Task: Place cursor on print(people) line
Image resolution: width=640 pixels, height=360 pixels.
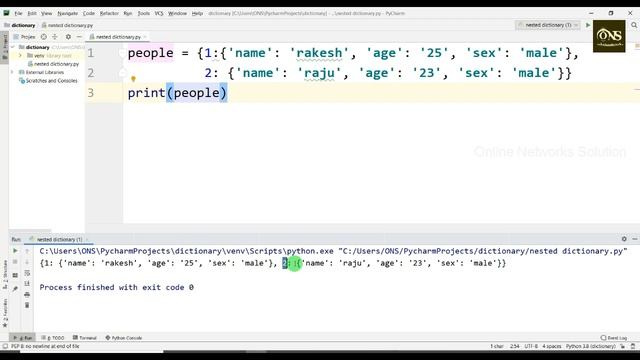Action: coord(177,93)
